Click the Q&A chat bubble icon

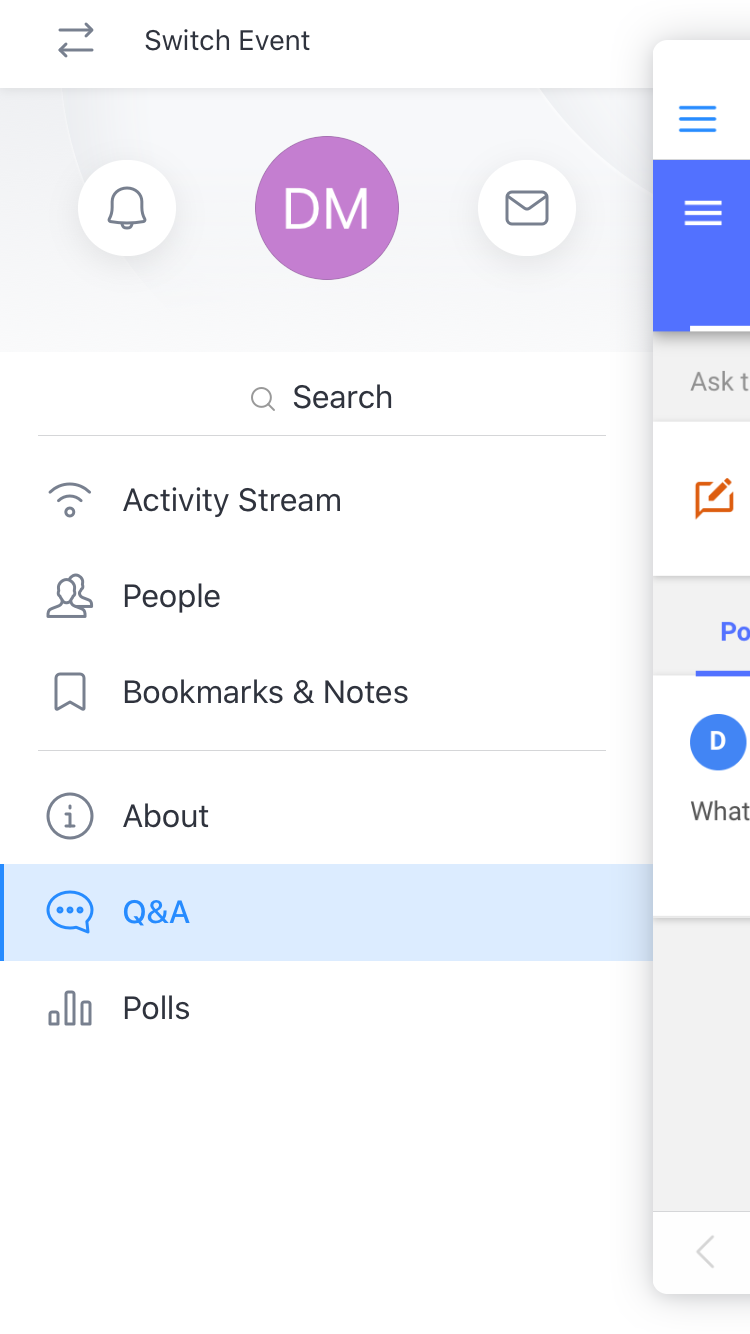70,912
